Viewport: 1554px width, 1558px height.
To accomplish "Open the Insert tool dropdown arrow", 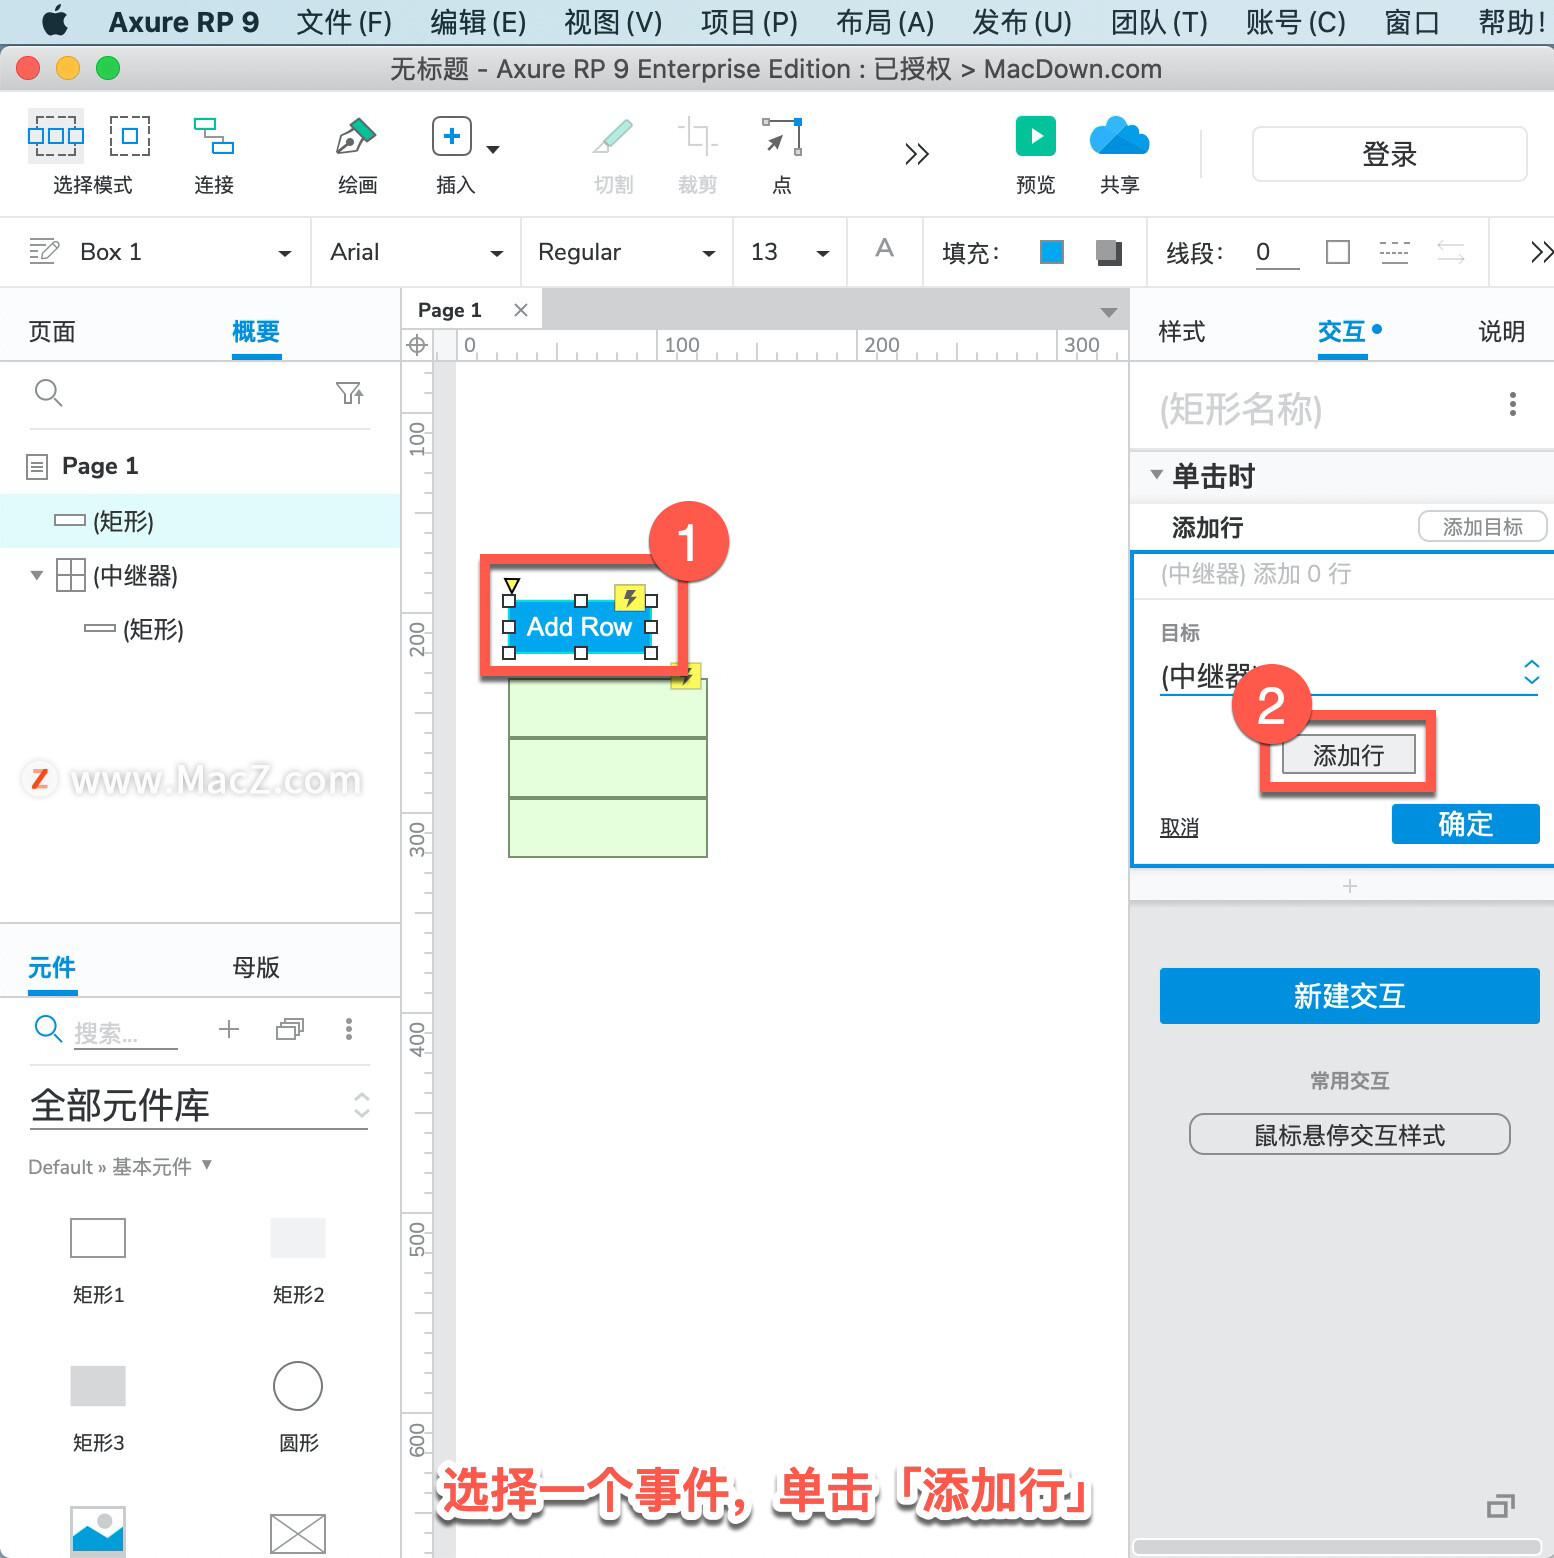I will 493,149.
